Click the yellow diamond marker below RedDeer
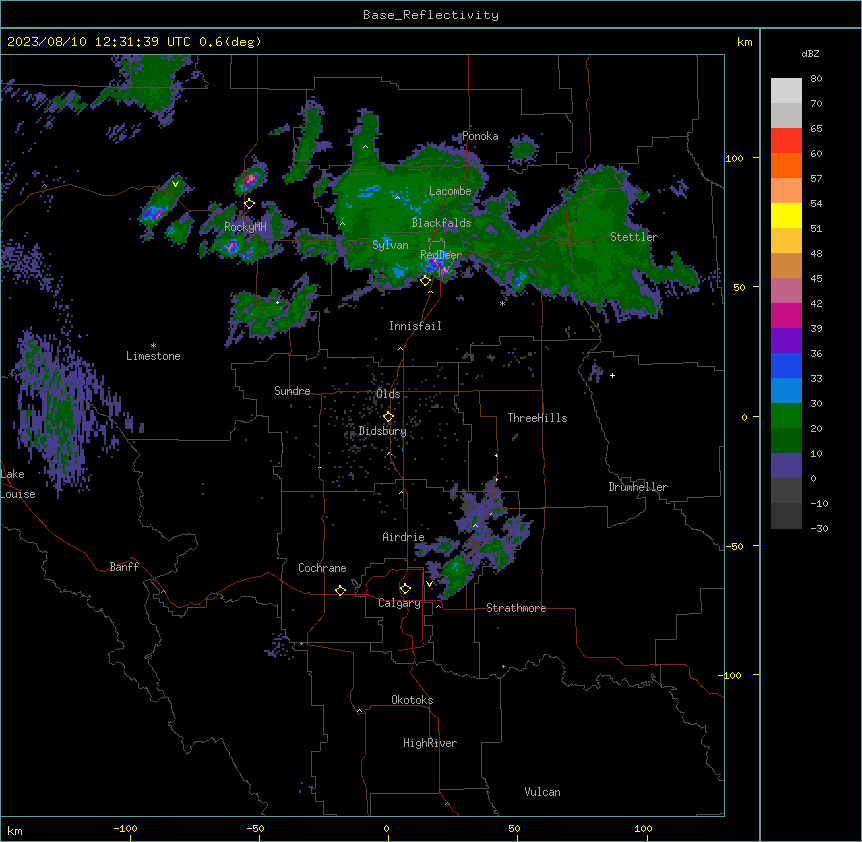The image size is (862, 842). tap(426, 281)
